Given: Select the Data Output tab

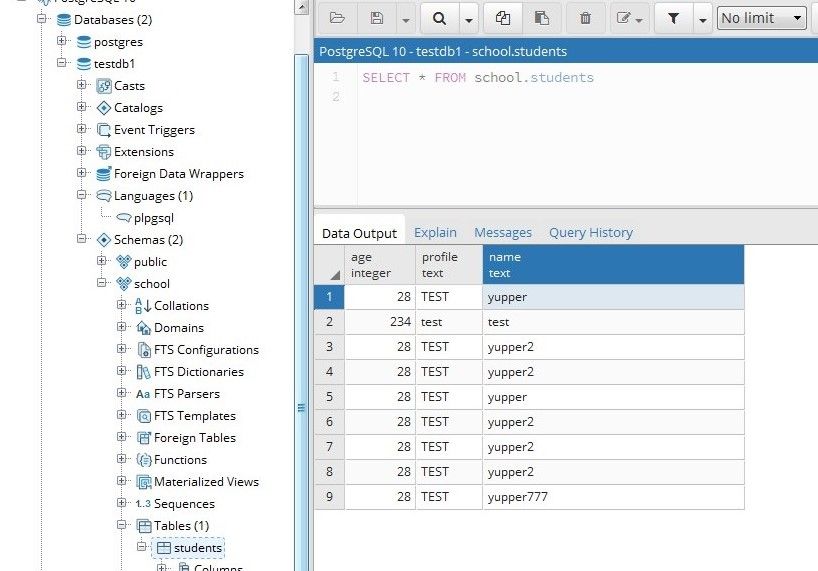Looking at the screenshot, I should (359, 233).
